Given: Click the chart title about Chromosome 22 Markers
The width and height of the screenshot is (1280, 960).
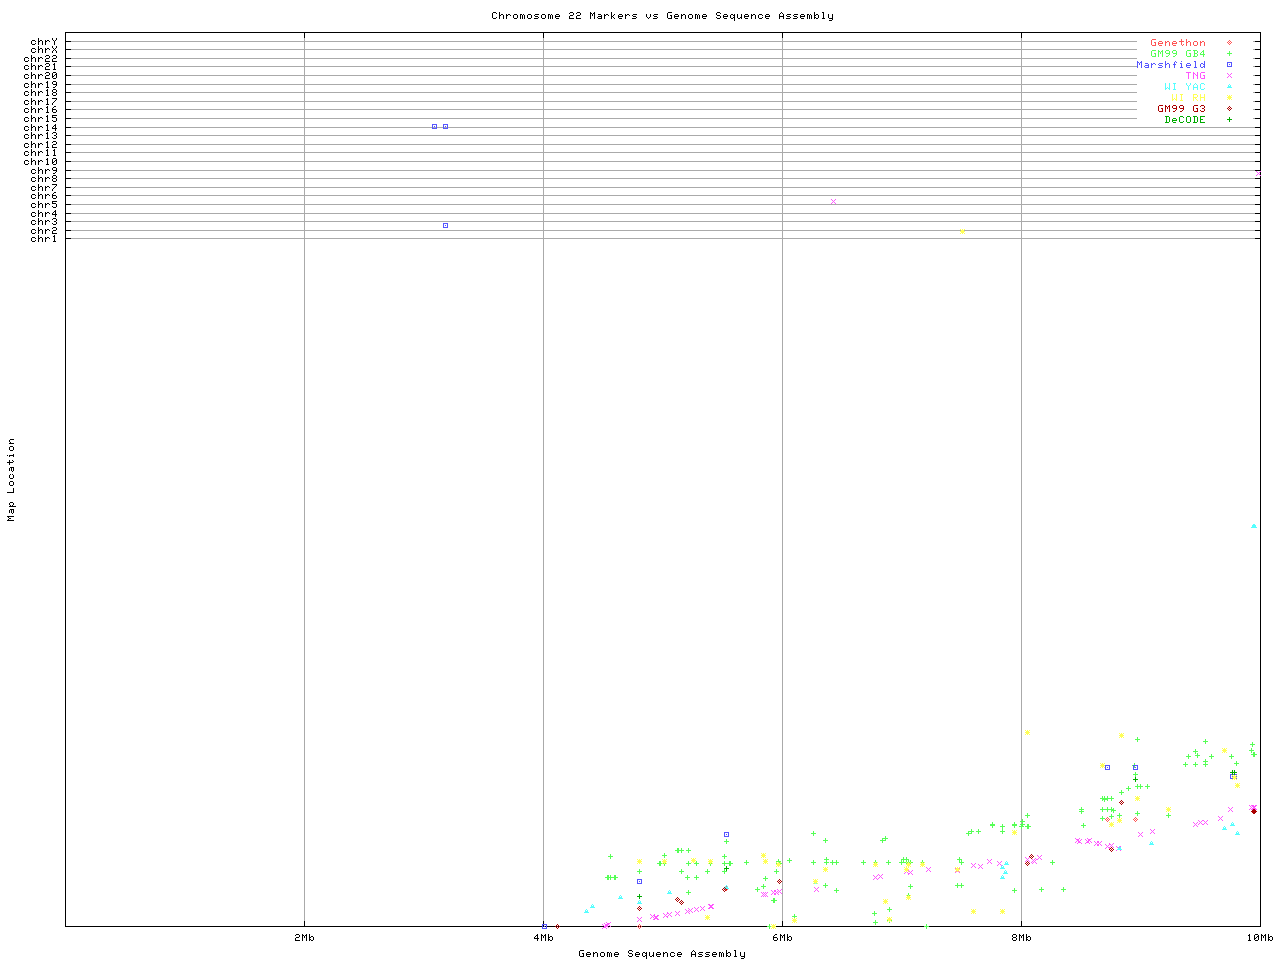Looking at the screenshot, I should [x=662, y=16].
